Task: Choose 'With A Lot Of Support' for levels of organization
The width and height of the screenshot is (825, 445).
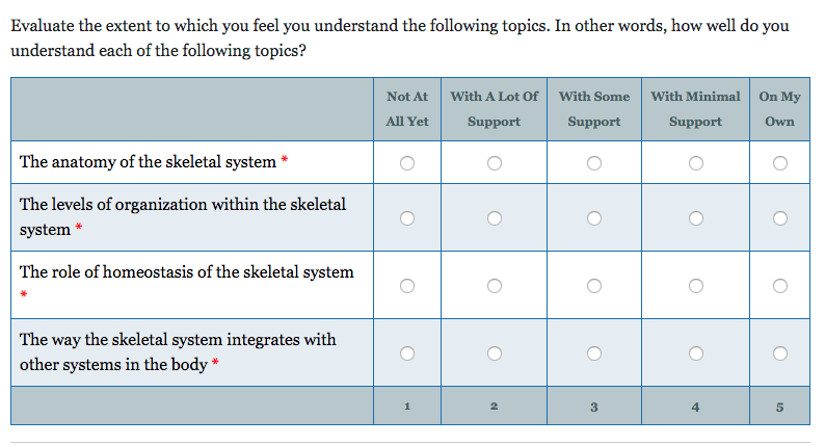Action: (494, 218)
